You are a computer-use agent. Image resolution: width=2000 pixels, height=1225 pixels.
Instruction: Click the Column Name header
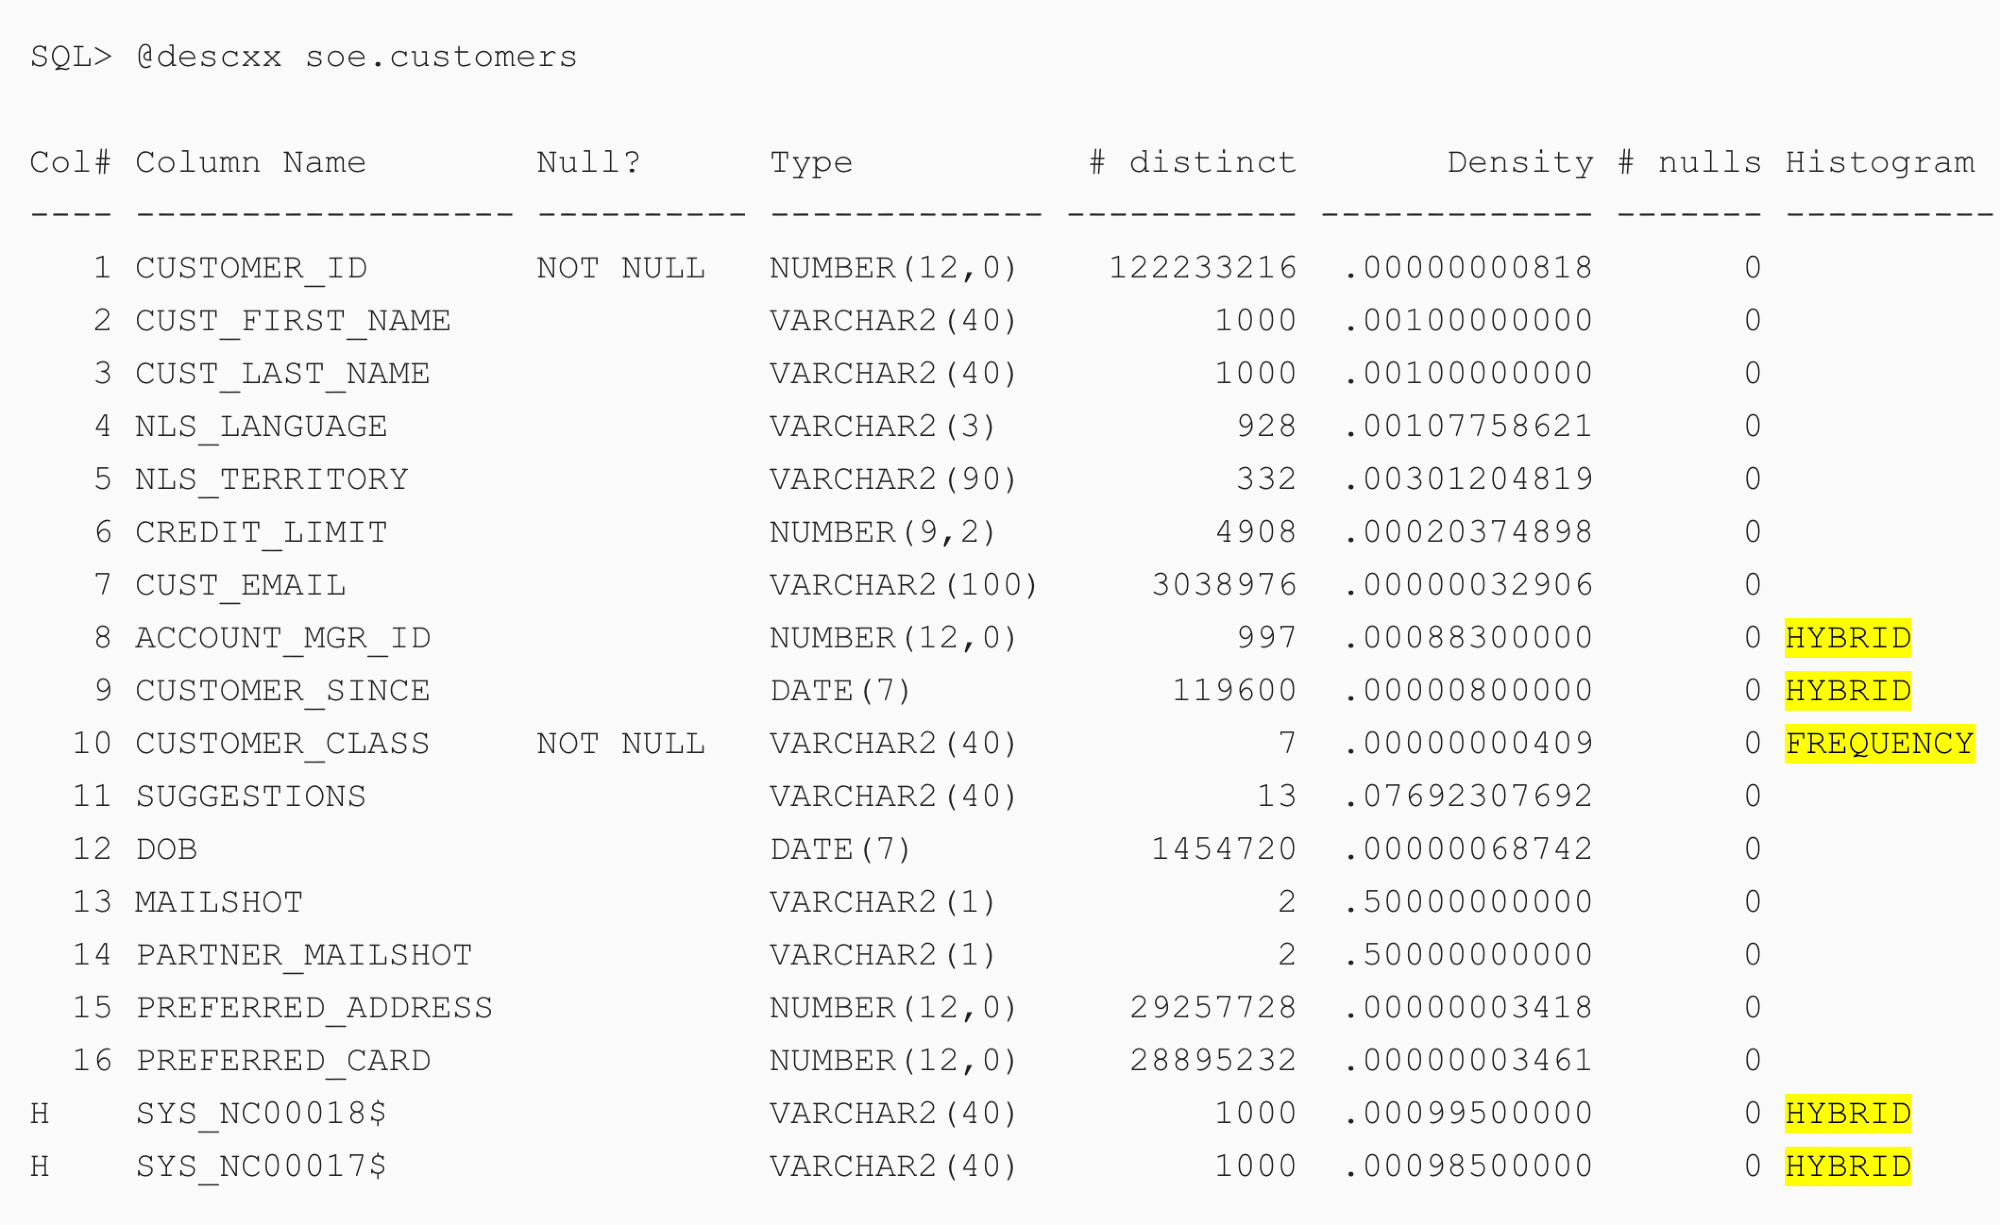click(251, 162)
